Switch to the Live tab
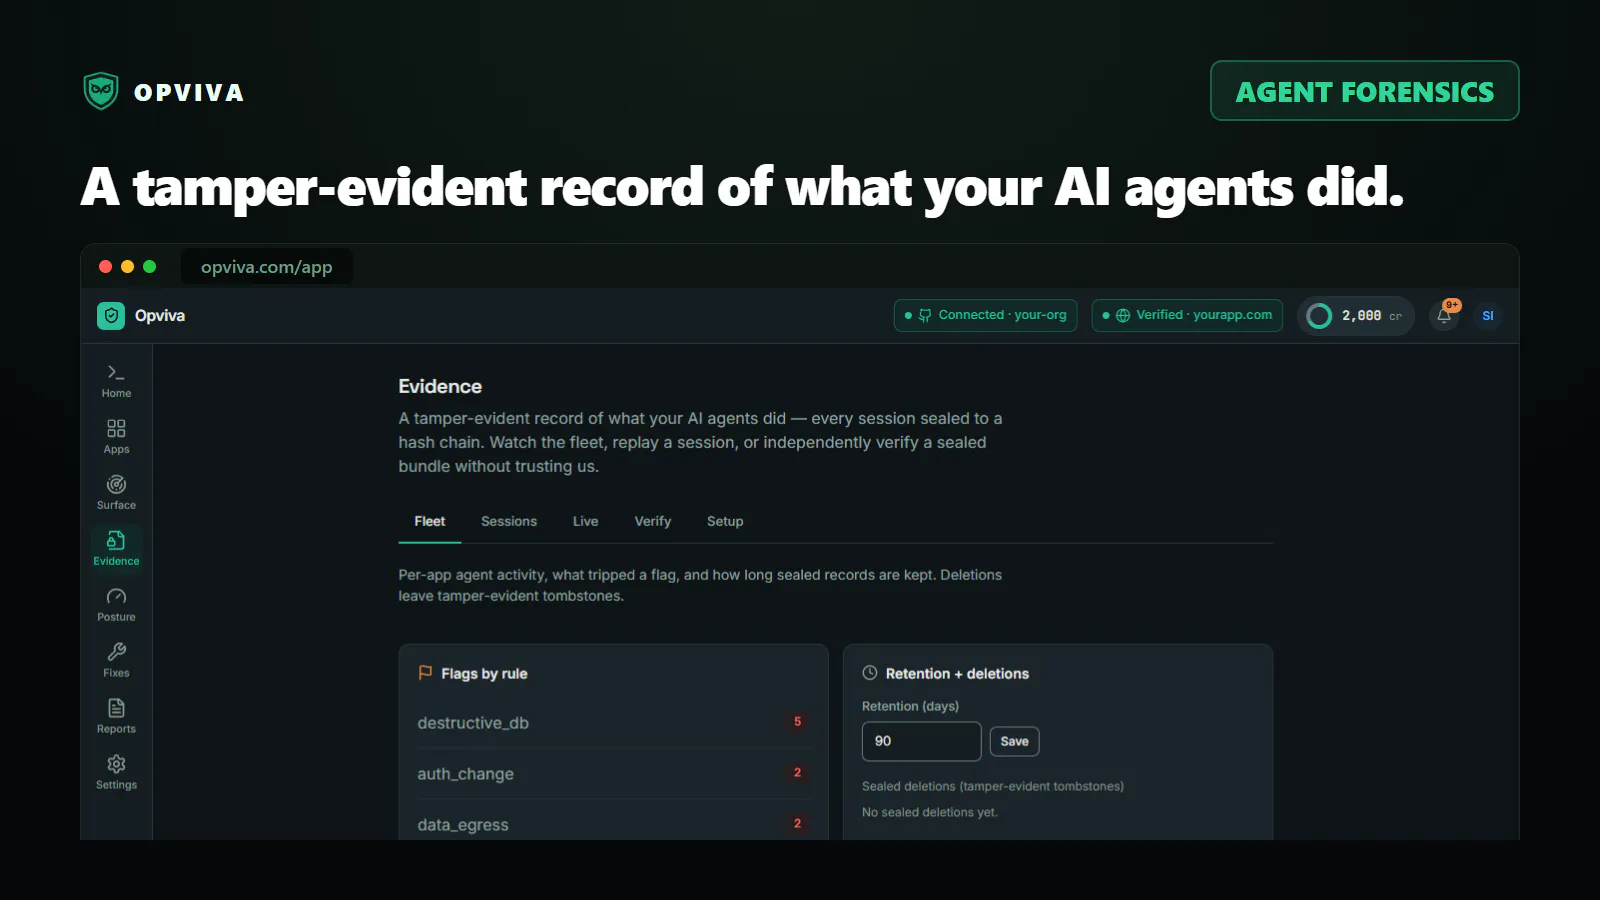Screen dimensions: 1600x900 (x=586, y=521)
